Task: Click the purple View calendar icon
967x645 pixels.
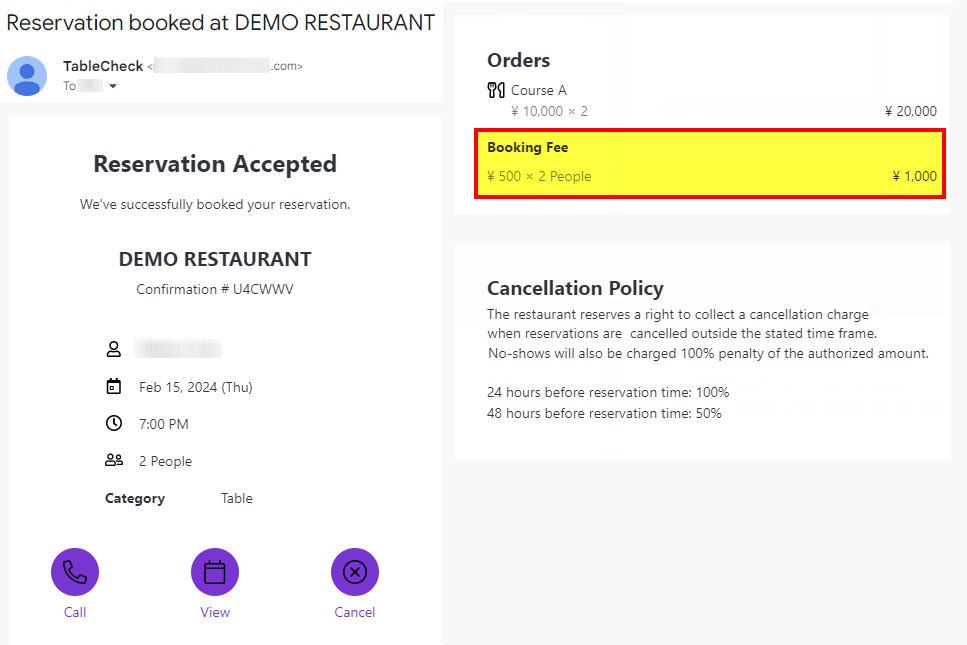Action: coord(215,572)
